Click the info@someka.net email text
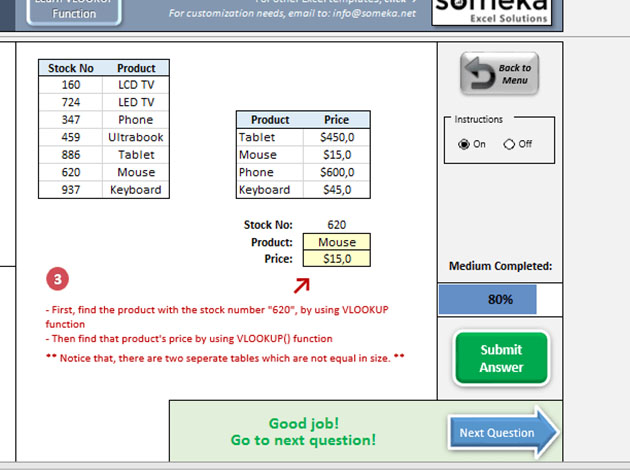Screen dimensions: 630x473 click(x=374, y=13)
